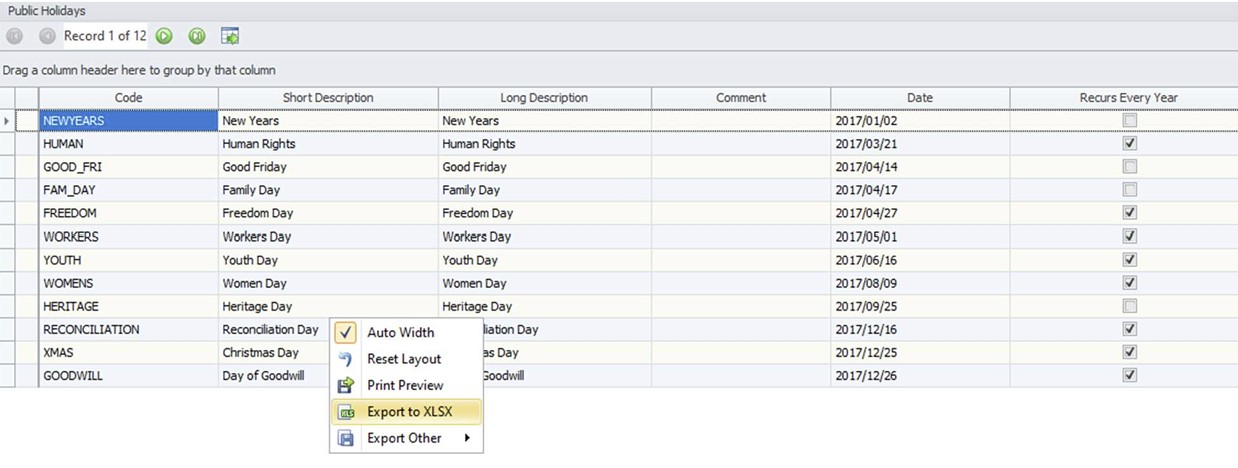Jump to the last record
The width and height of the screenshot is (1238, 468).
pyautogui.click(x=197, y=36)
